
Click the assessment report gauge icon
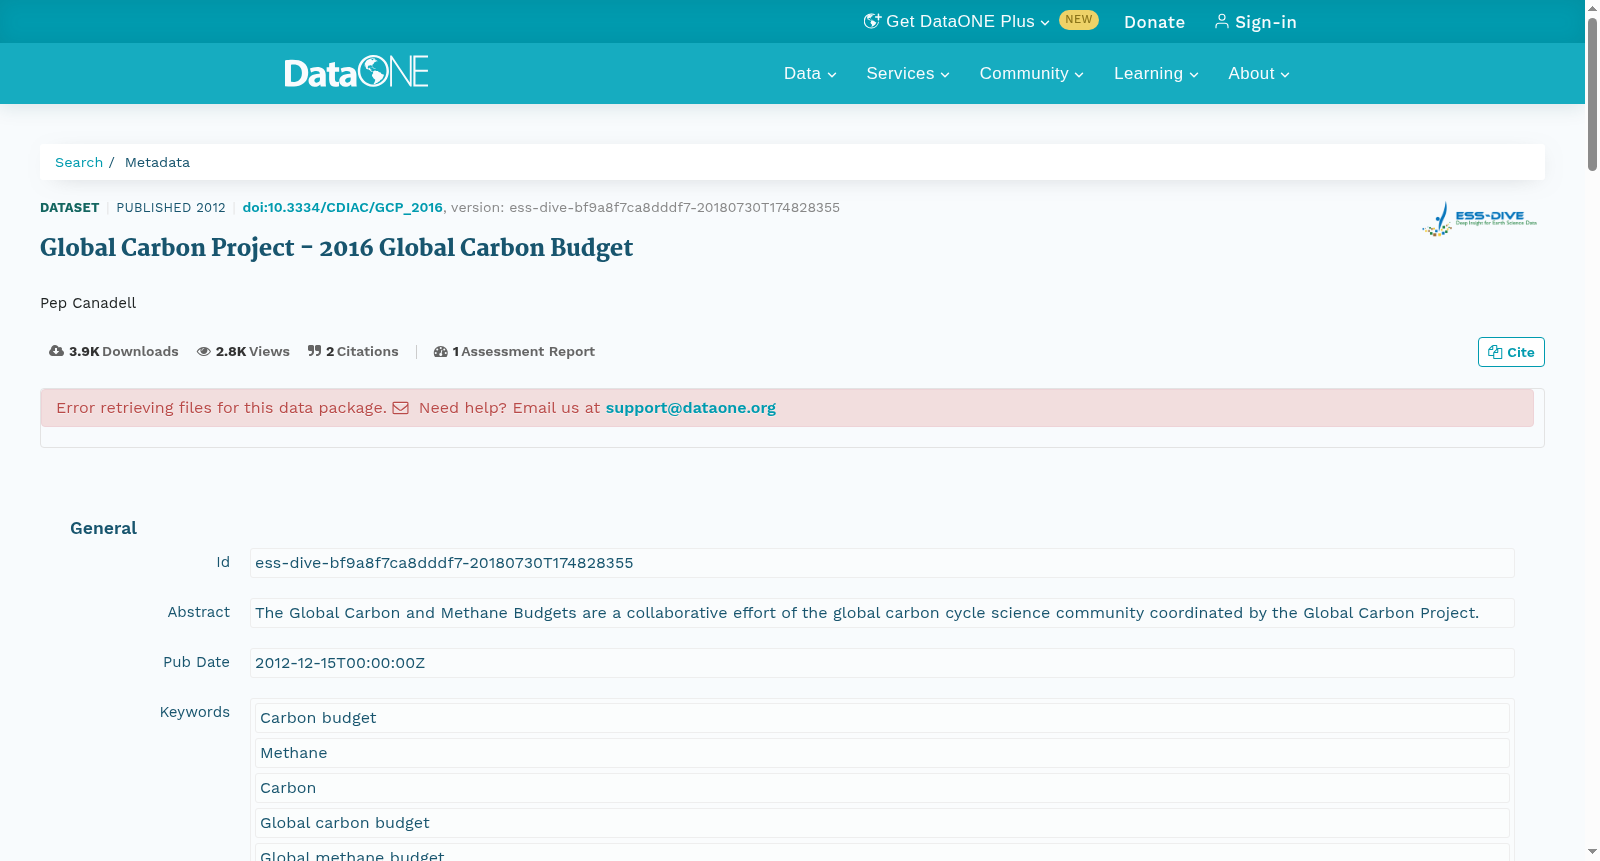tap(440, 351)
